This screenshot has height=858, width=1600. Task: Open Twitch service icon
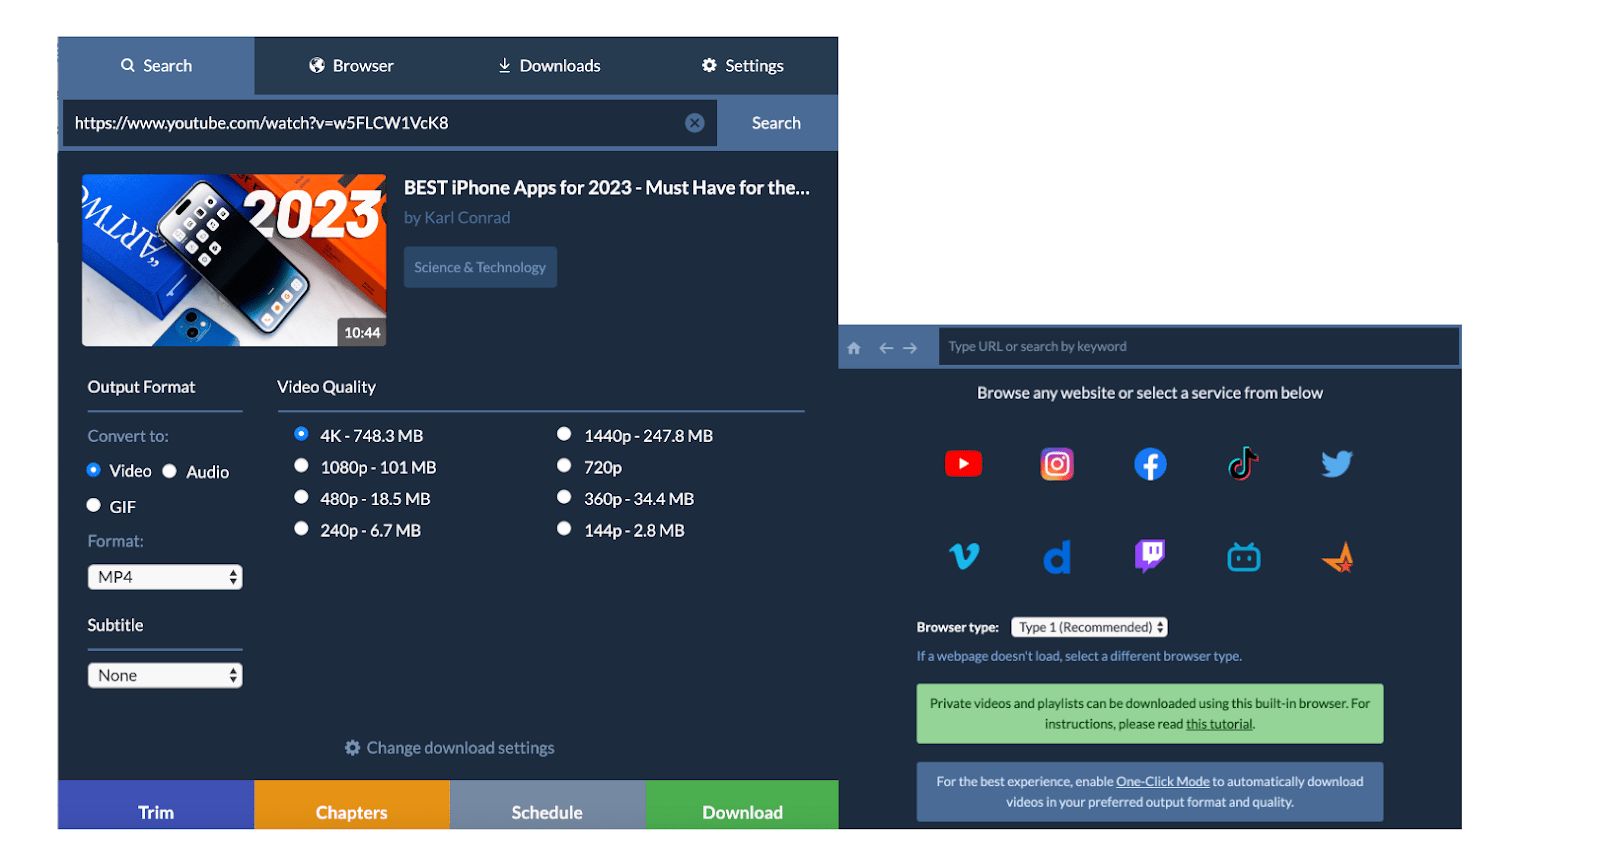(1150, 556)
